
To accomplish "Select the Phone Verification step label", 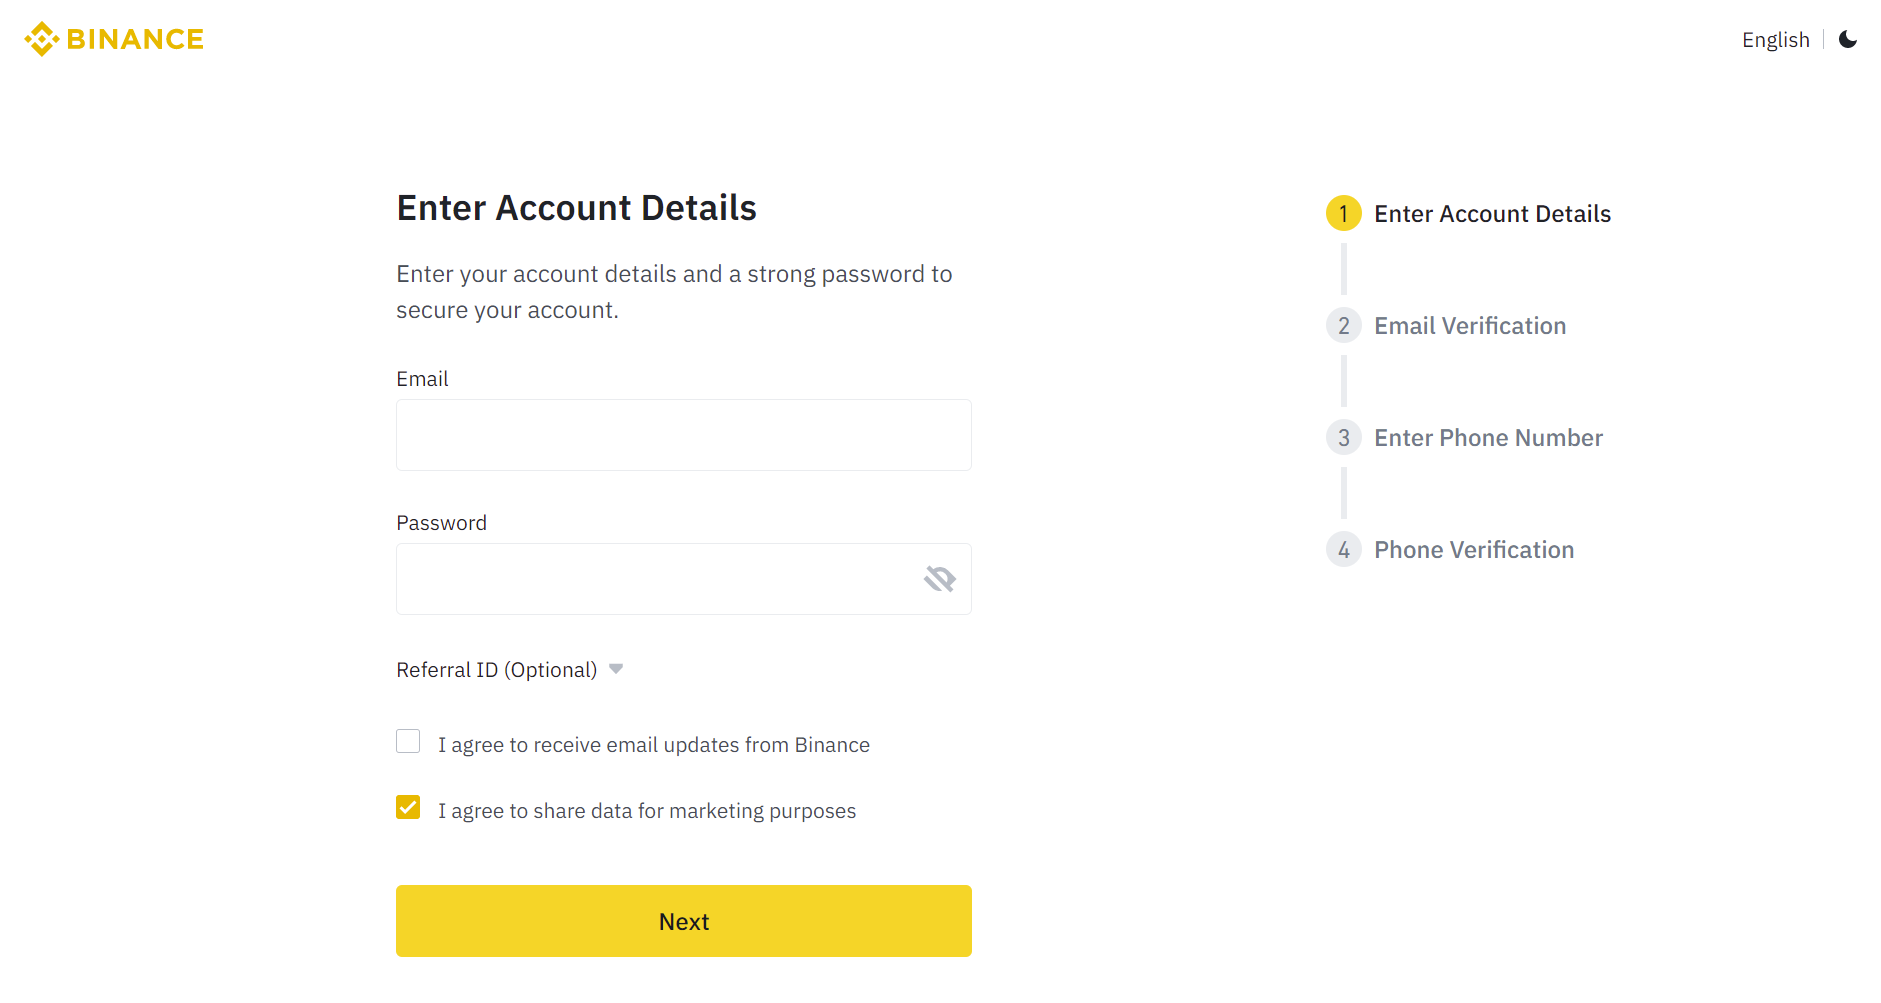I will click(x=1473, y=550).
